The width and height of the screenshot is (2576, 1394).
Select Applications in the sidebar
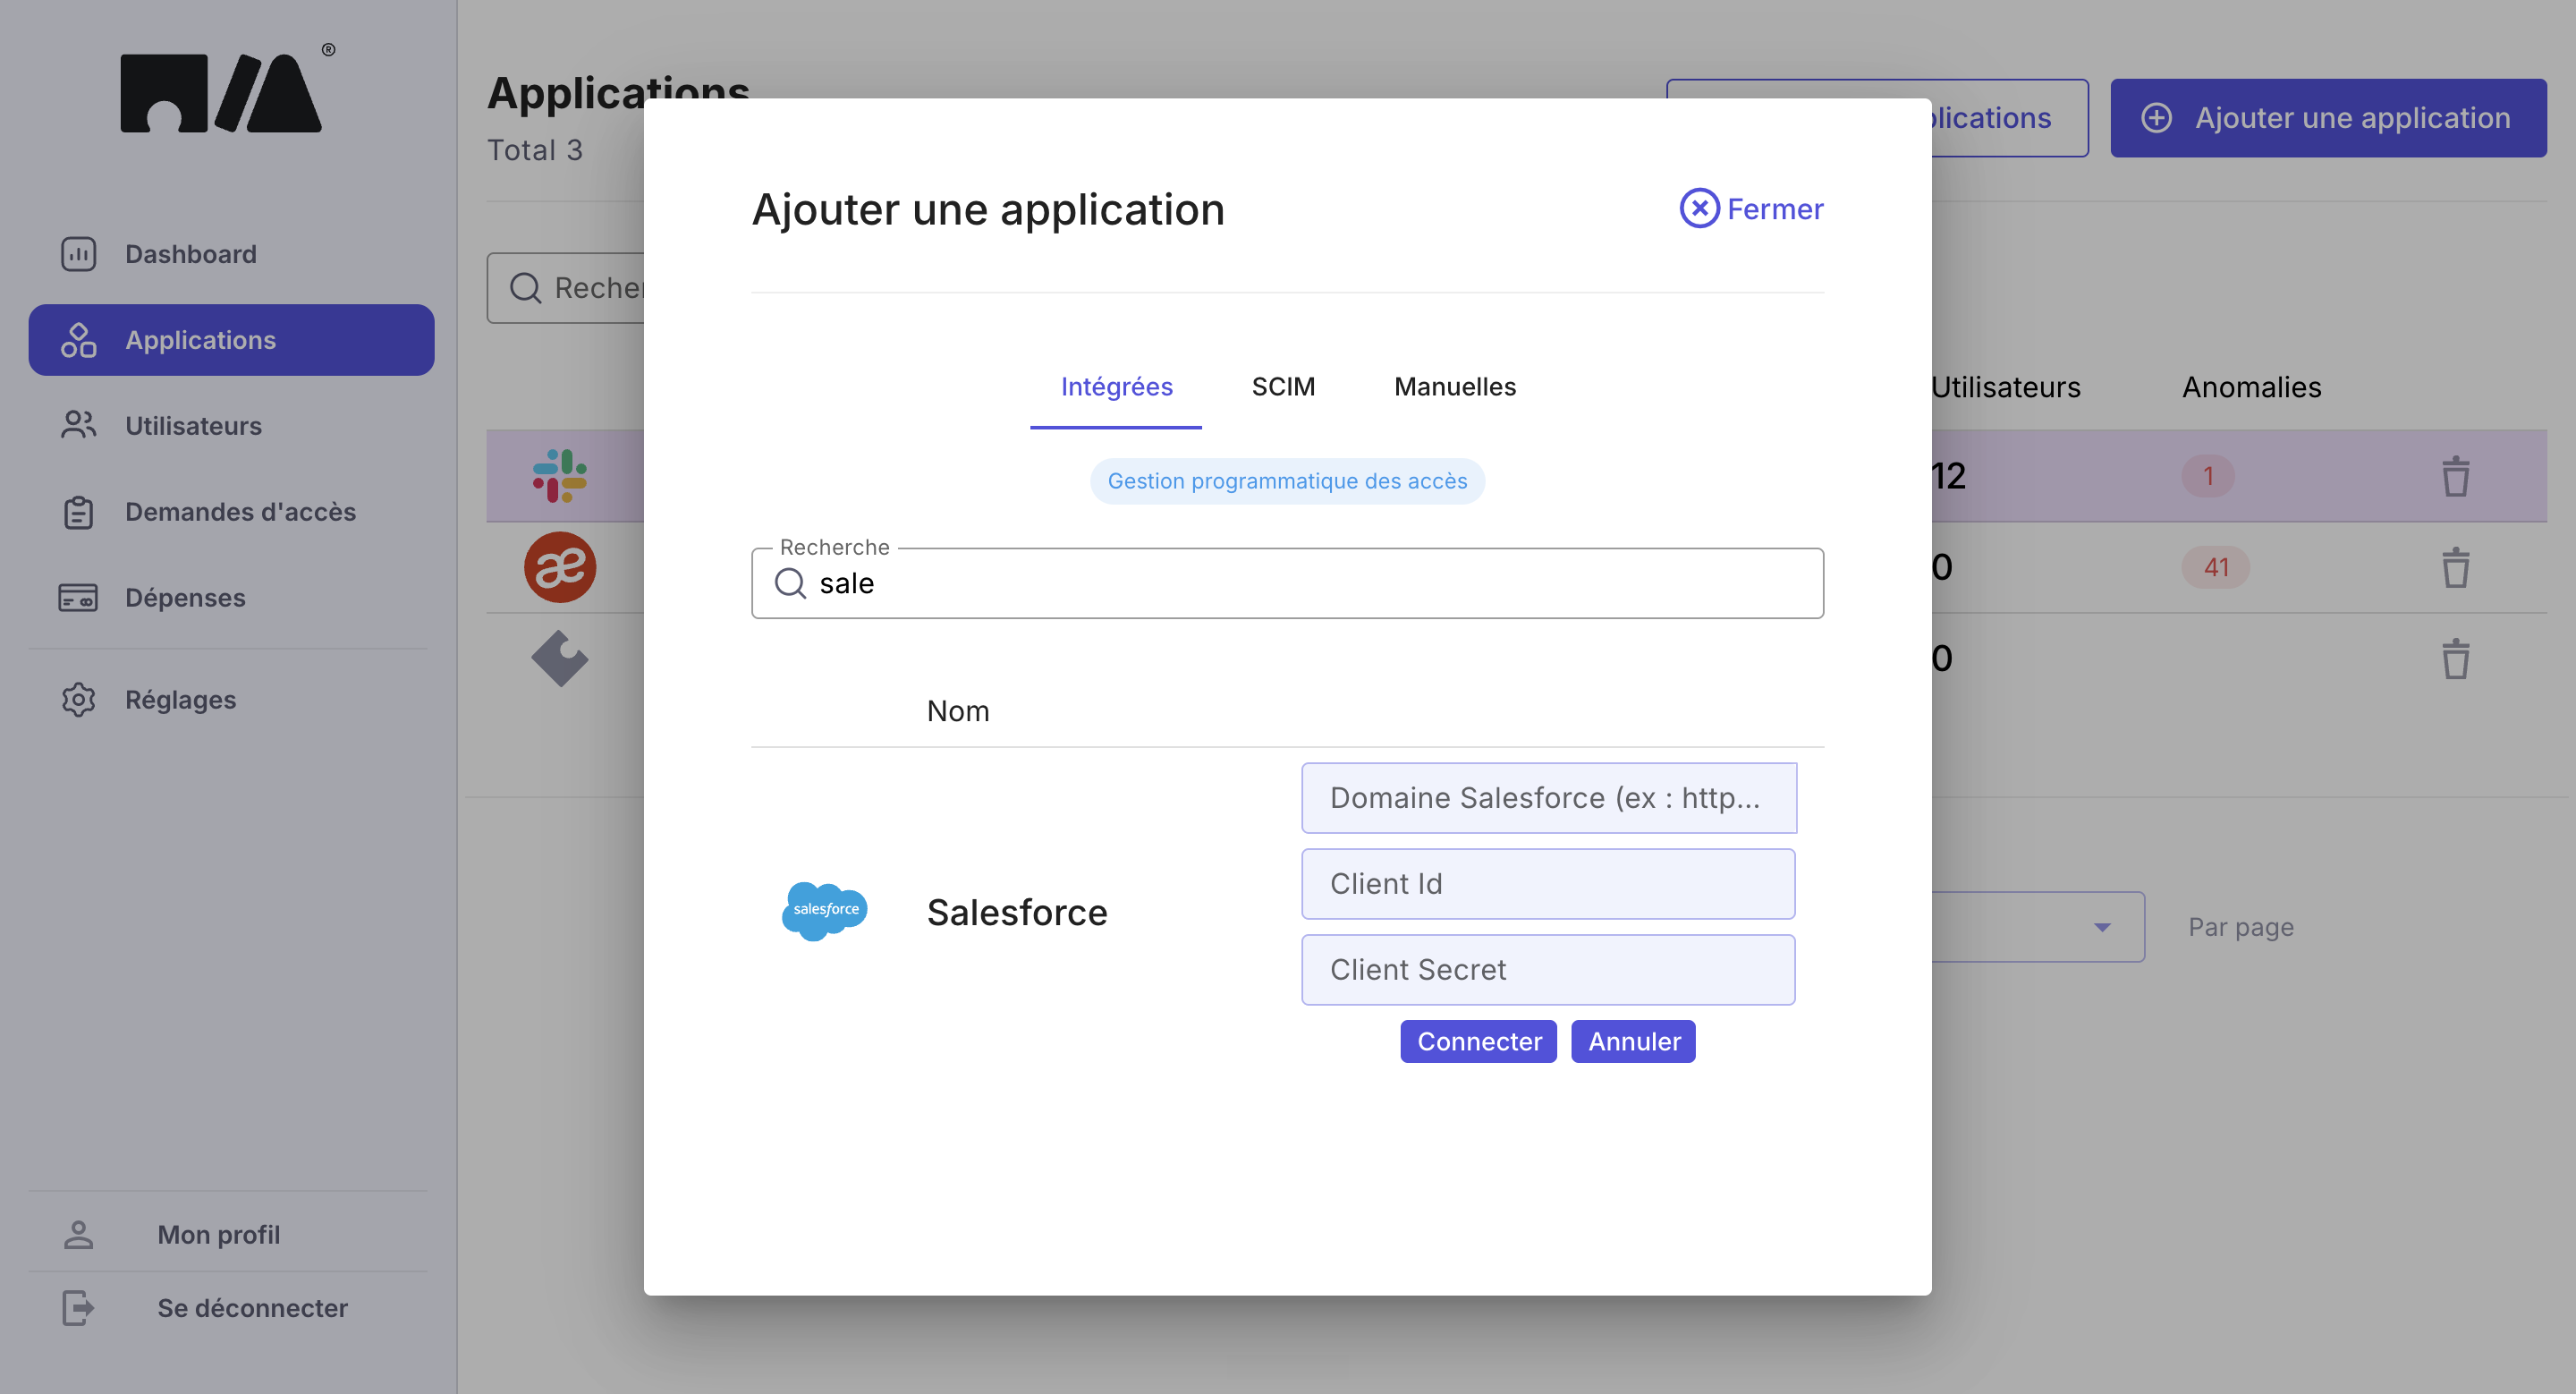[x=231, y=340]
